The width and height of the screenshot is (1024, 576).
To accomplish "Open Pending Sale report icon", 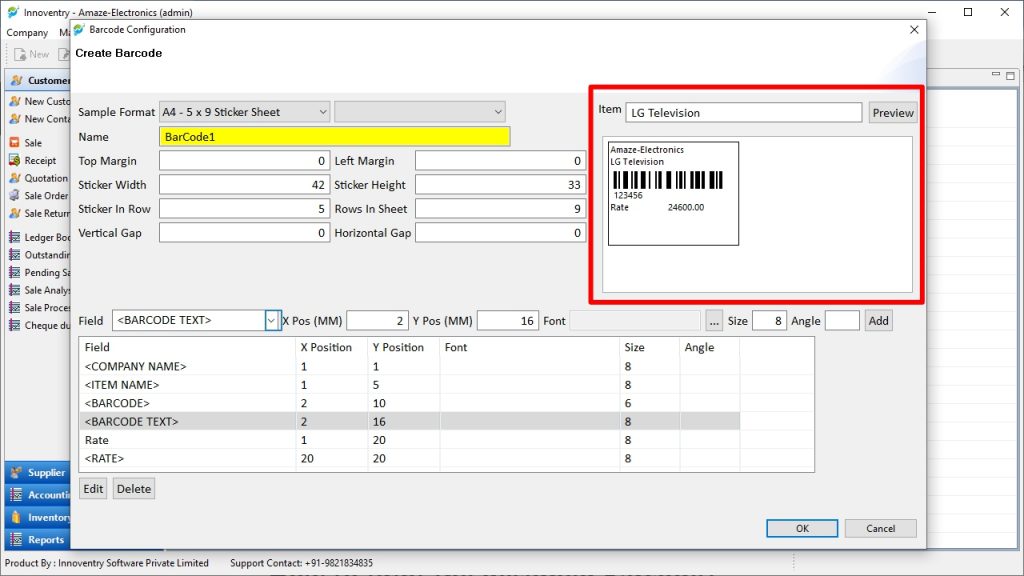I will pyautogui.click(x=14, y=272).
